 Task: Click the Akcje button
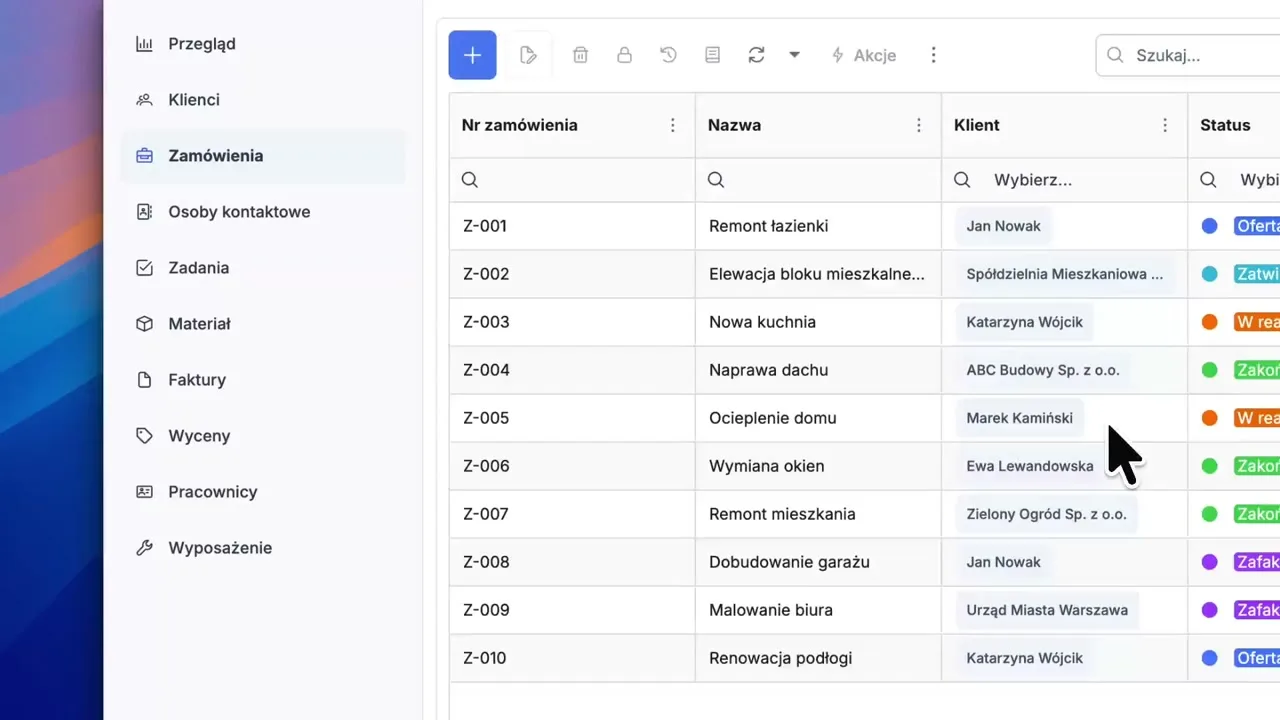click(x=864, y=55)
